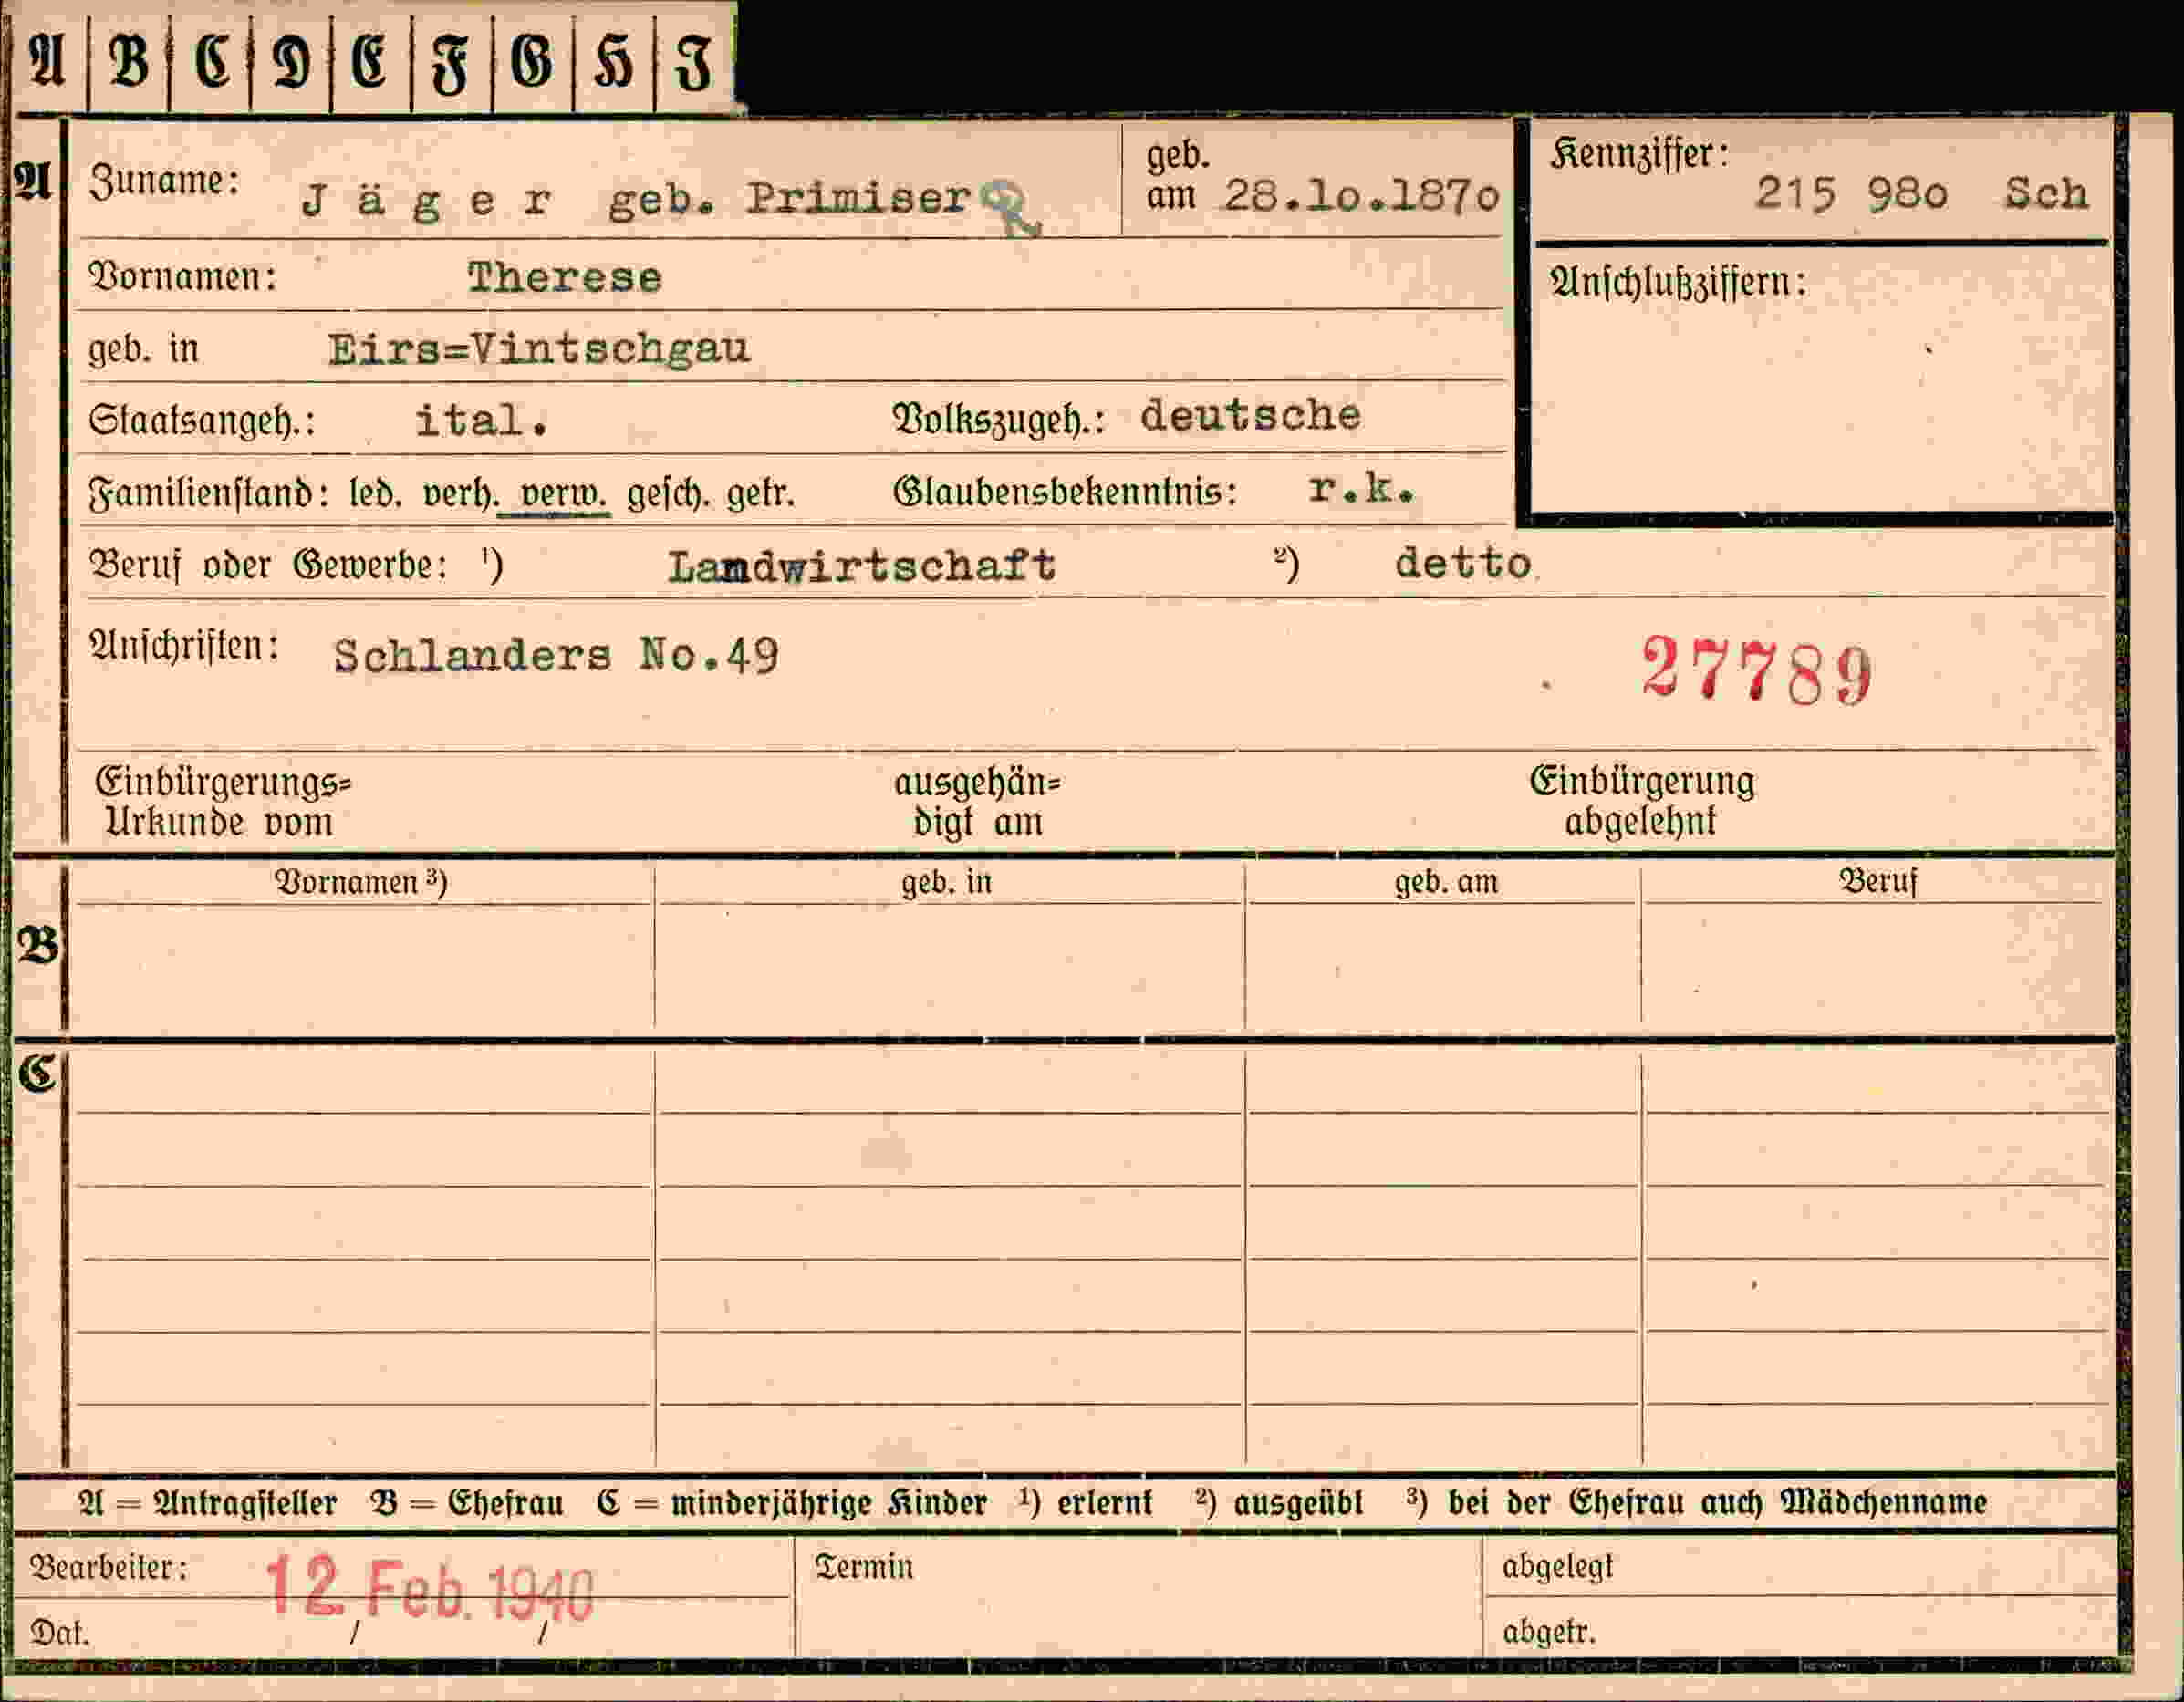Click the occupation 'Landwirtschaft'
2184x1702 pixels.
[861, 566]
